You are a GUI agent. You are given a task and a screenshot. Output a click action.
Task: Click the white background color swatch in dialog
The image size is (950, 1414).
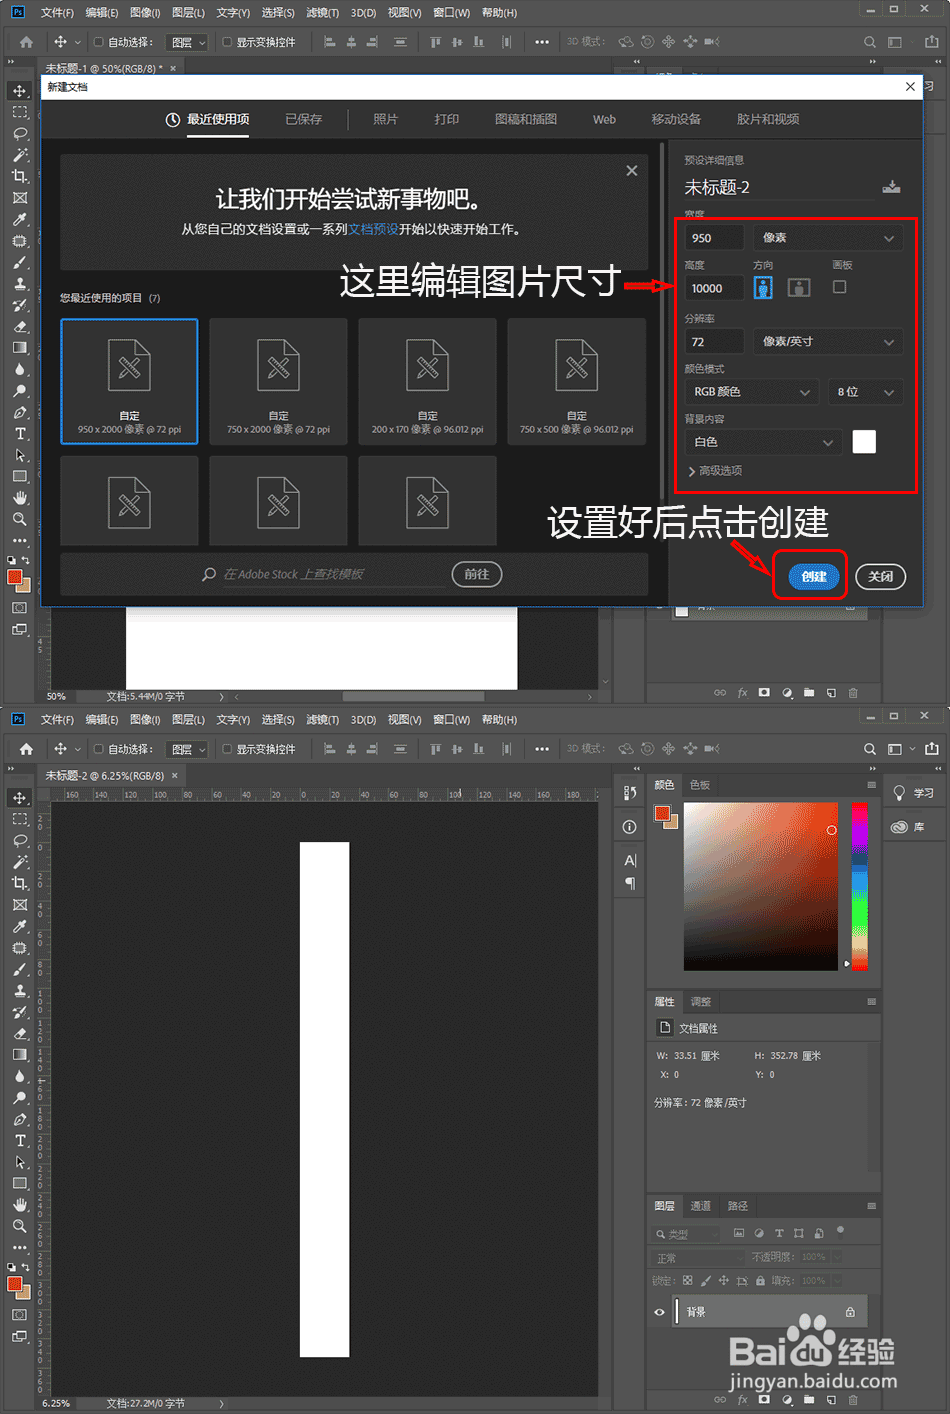tap(864, 442)
